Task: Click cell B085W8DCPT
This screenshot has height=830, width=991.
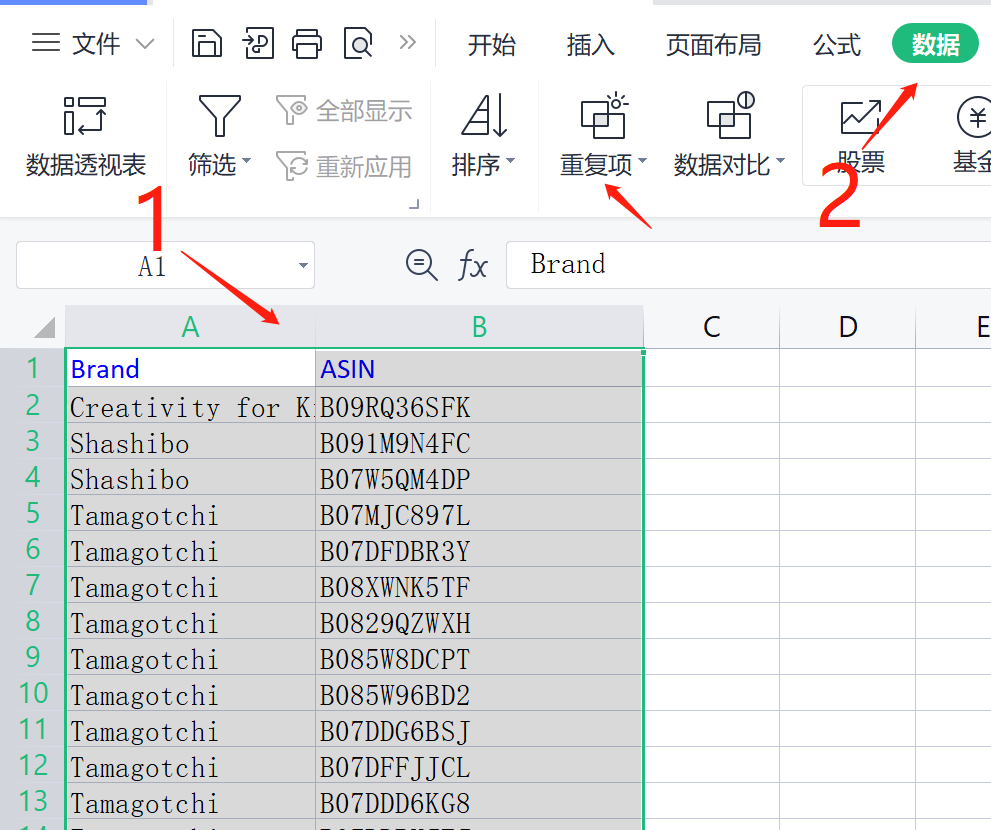Action: tap(479, 657)
